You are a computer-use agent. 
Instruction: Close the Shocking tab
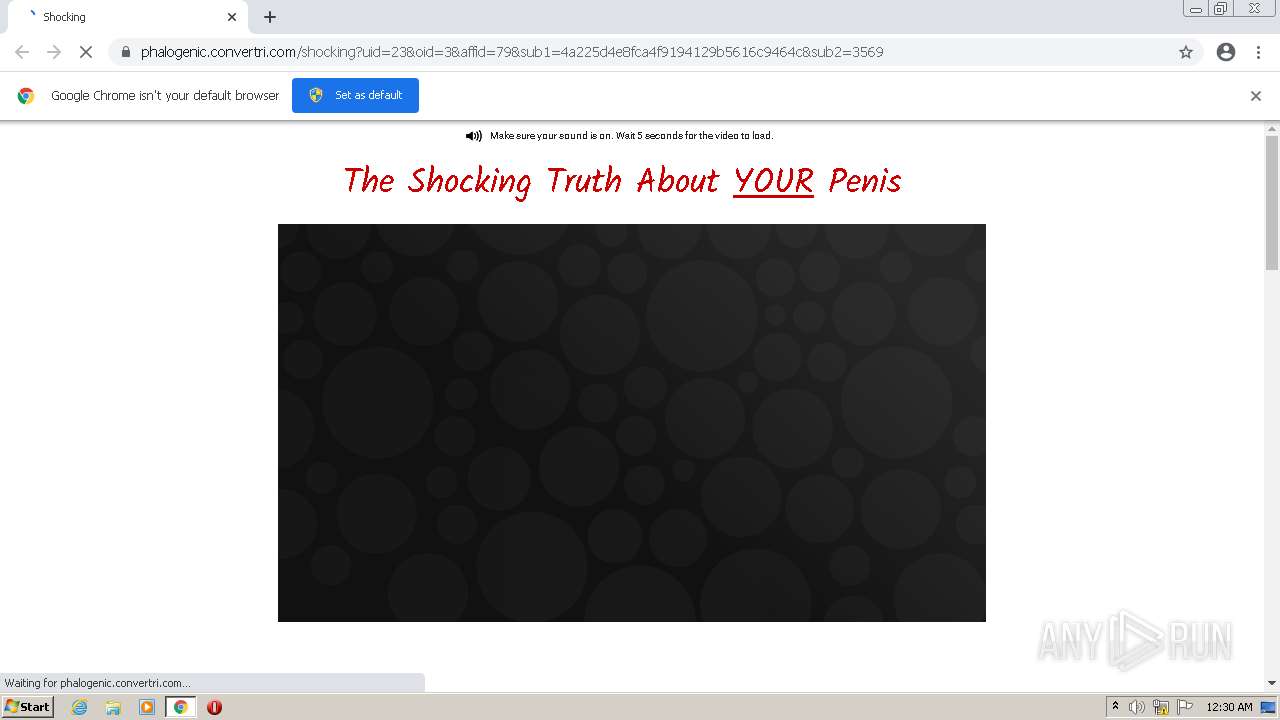[x=232, y=17]
